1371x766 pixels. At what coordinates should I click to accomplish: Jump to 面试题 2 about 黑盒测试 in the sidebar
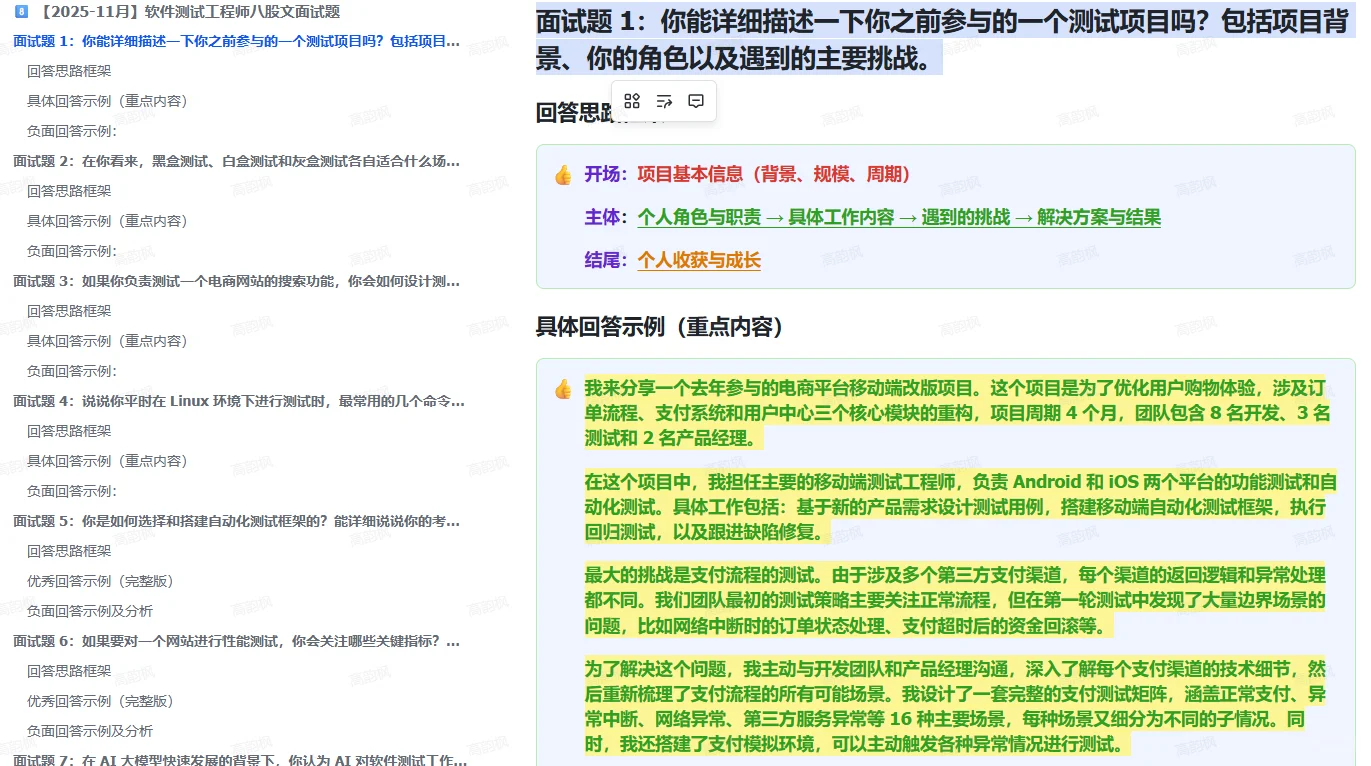(236, 161)
